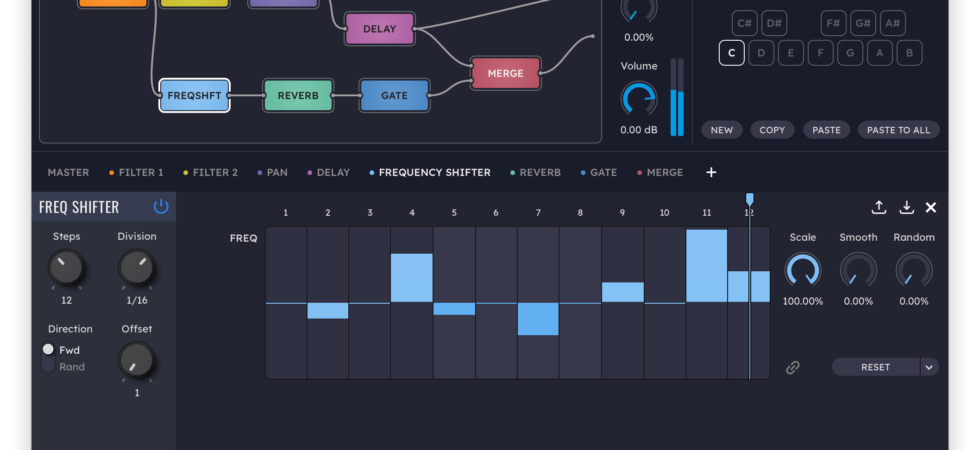Screen dimensions: 980x450
Task: Select the REVERB node in the graph
Action: (298, 96)
